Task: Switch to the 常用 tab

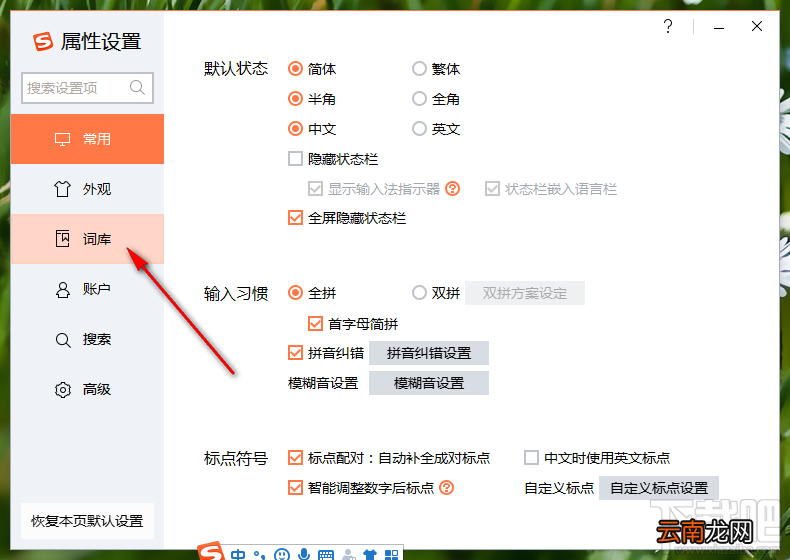Action: pos(87,139)
